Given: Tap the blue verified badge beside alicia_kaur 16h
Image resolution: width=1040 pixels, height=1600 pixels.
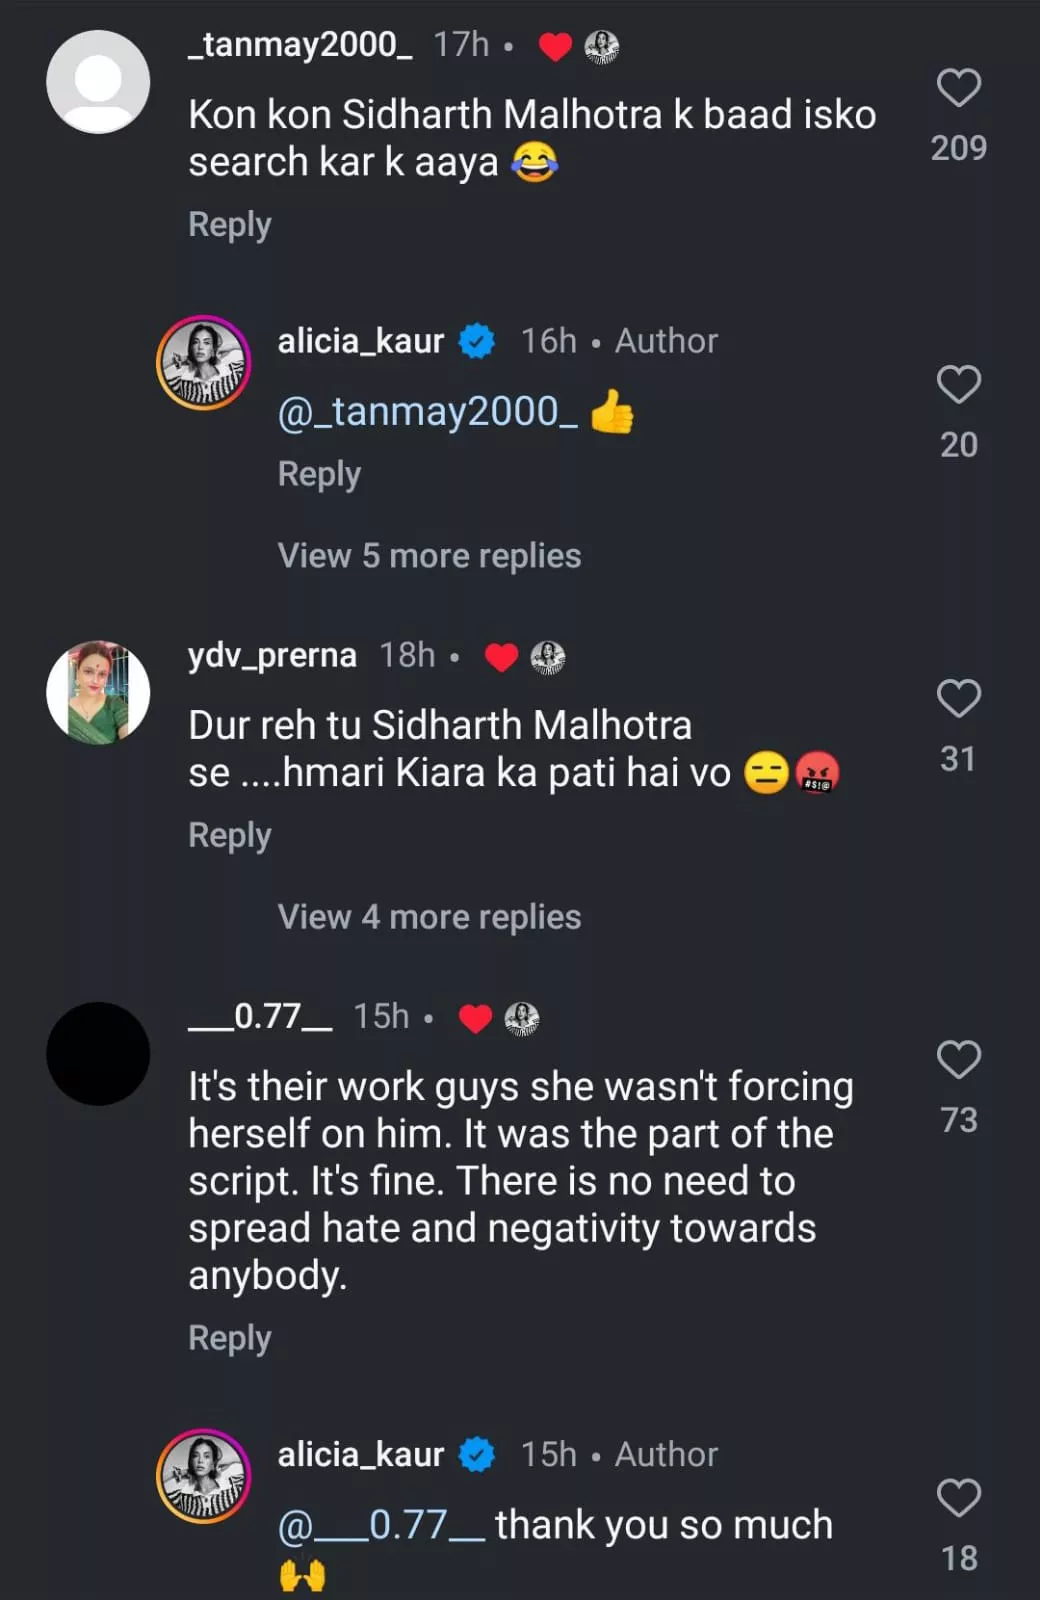Looking at the screenshot, I should point(477,342).
